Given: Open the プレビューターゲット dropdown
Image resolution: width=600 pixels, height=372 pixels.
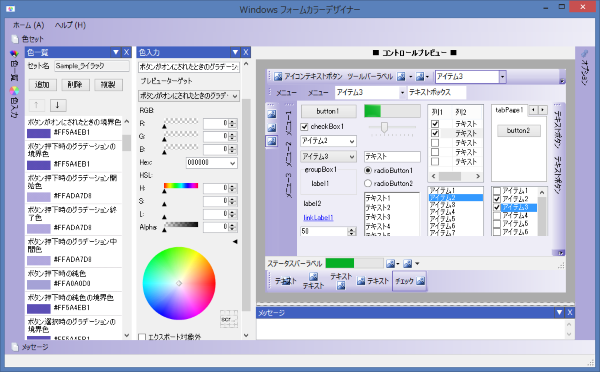Looking at the screenshot, I should (189, 96).
